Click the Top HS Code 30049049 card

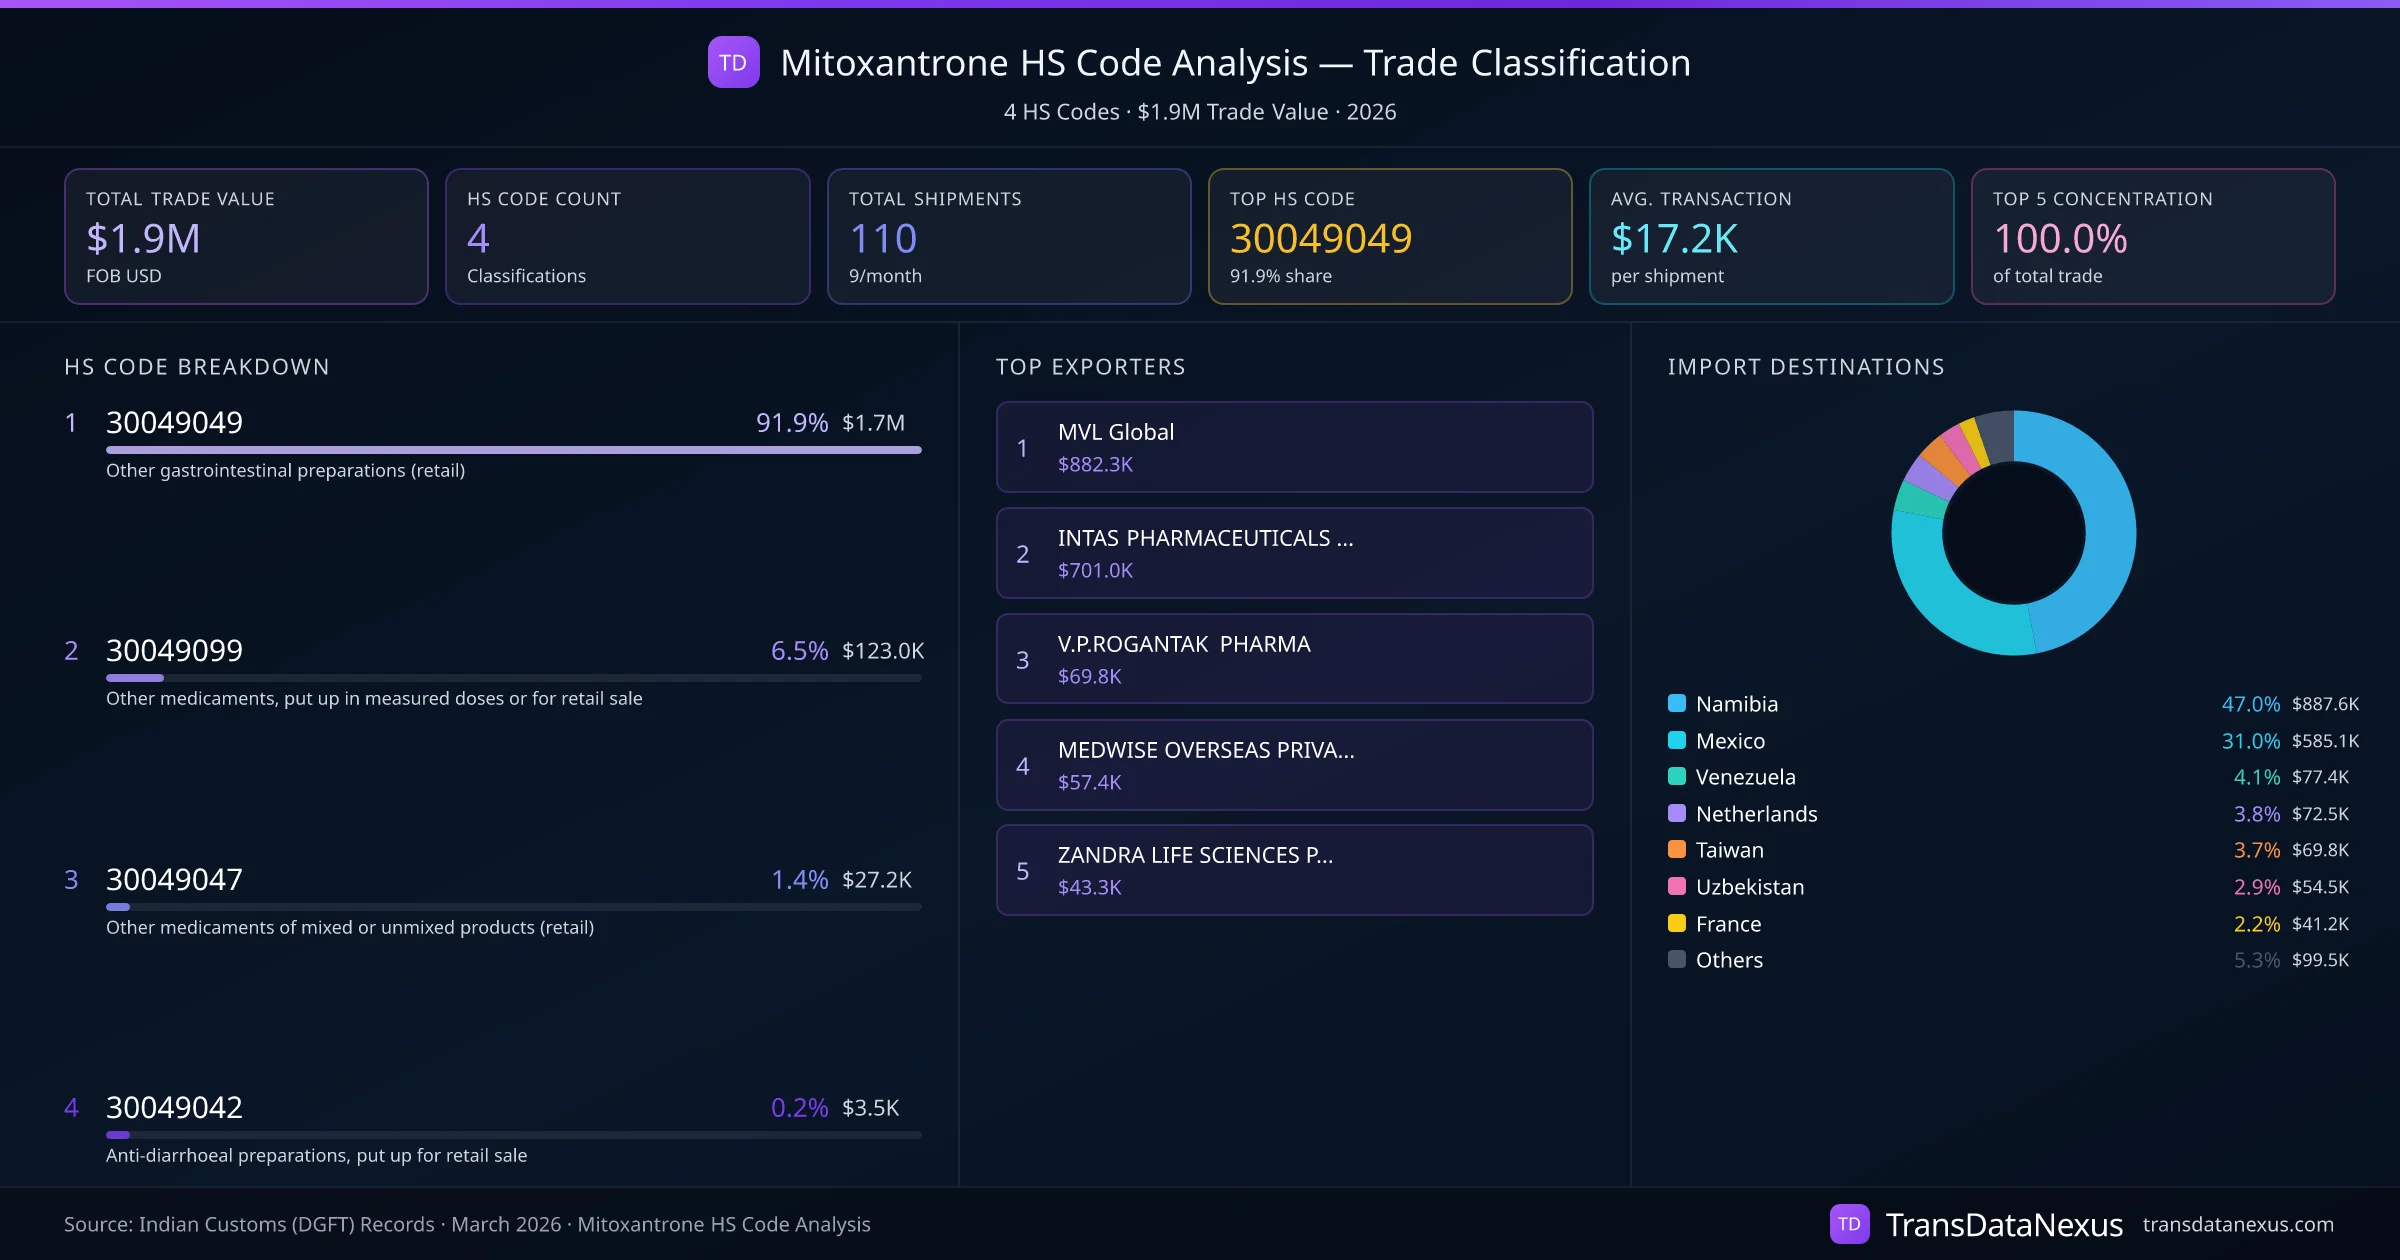click(x=1389, y=236)
